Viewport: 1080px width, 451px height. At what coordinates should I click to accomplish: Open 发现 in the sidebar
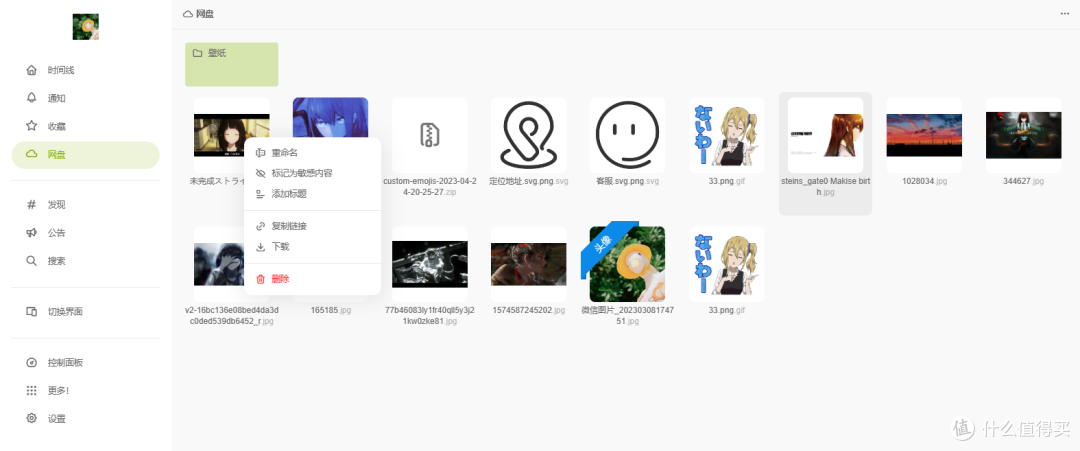[85, 204]
